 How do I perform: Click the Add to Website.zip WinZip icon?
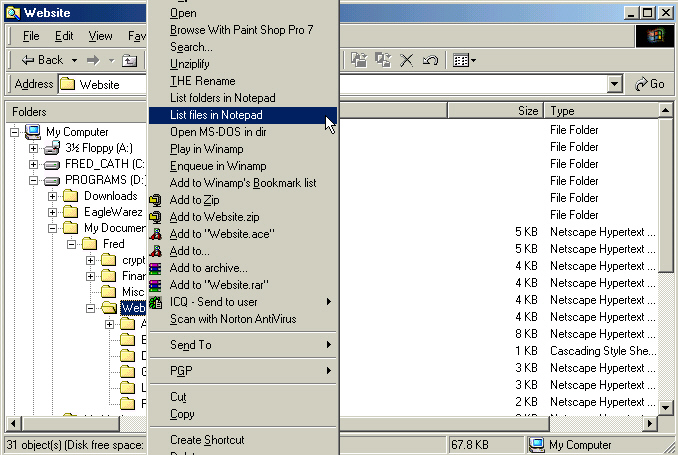click(155, 217)
